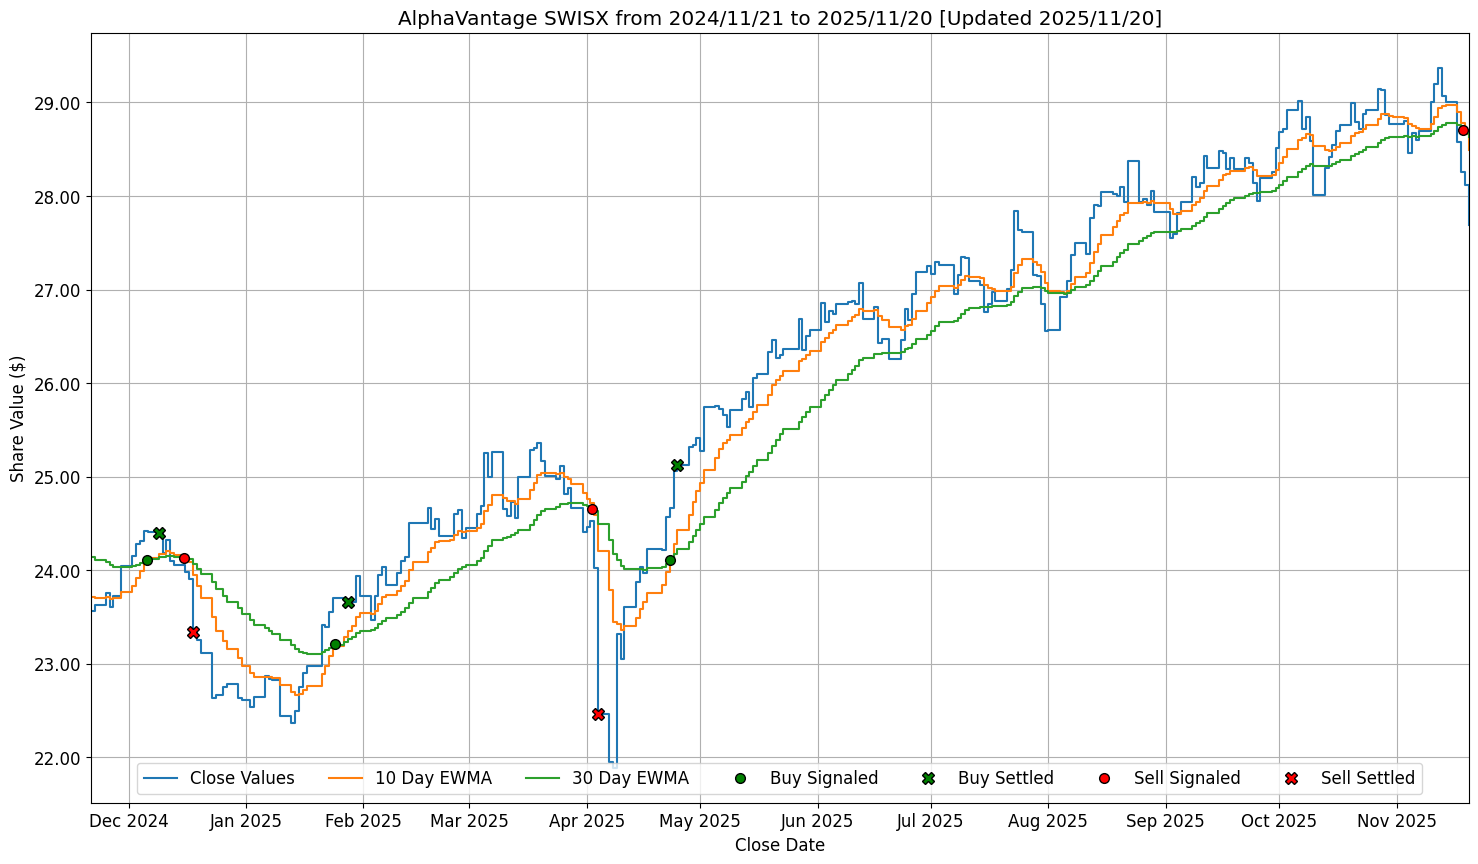The image size is (1478, 864).
Task: Select the Jul 2025 x-axis tick label
Action: coord(930,821)
